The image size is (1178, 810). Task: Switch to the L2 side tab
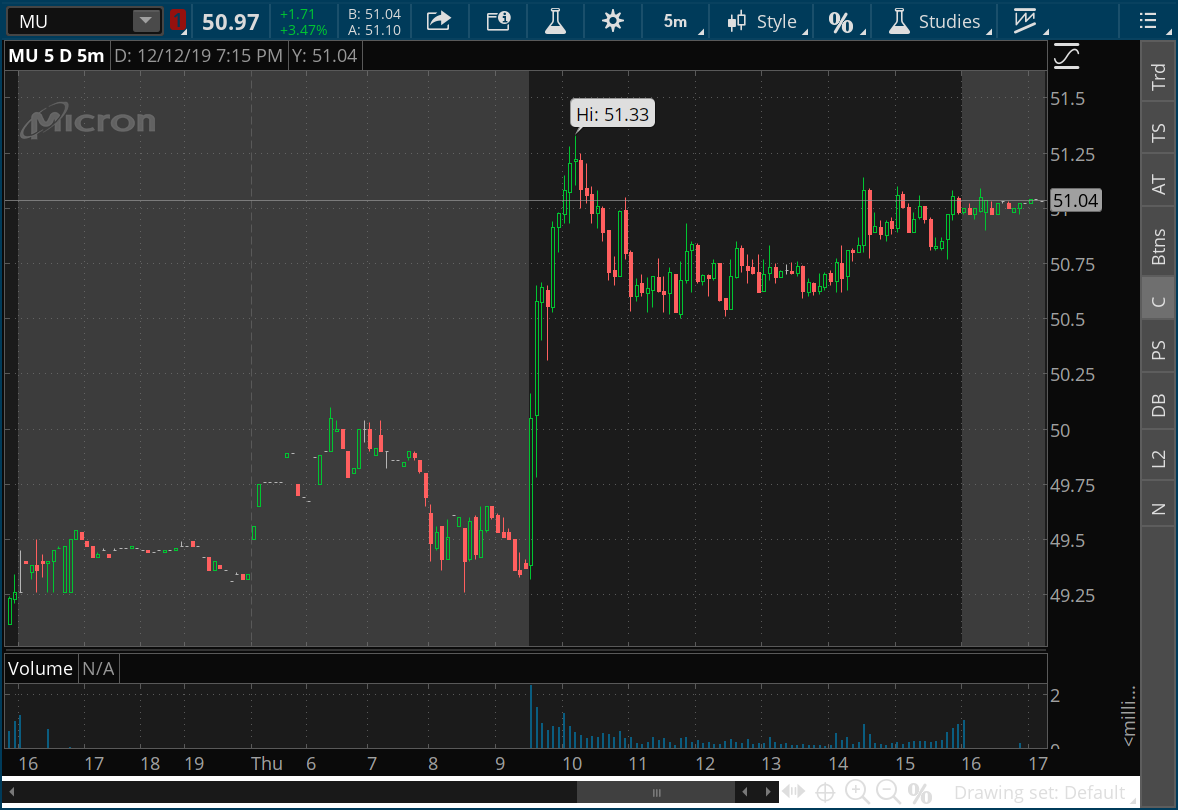tap(1158, 458)
